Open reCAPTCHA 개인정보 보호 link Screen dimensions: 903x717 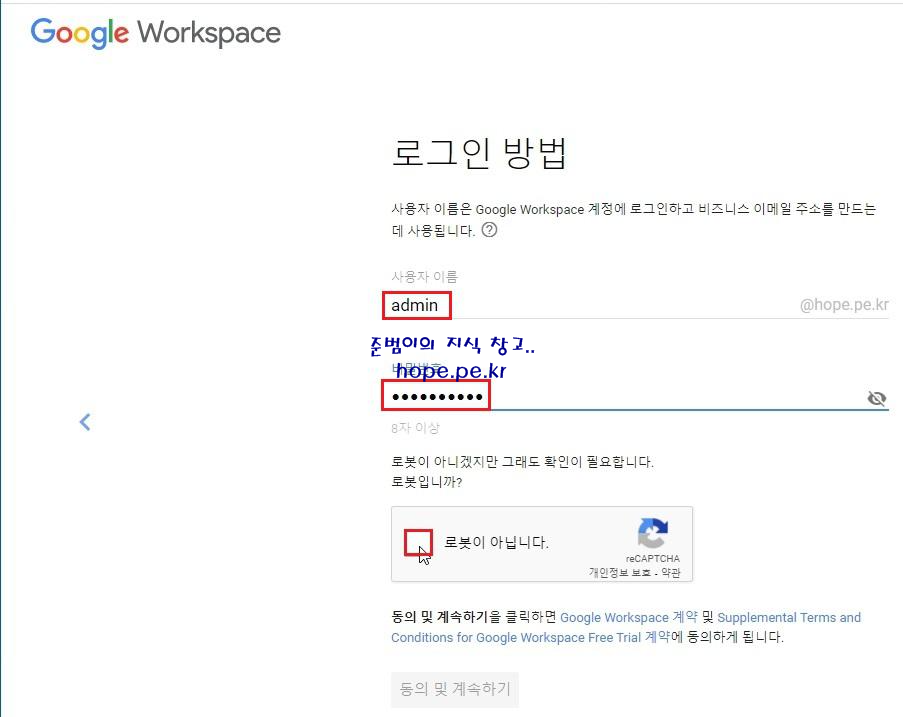click(619, 572)
